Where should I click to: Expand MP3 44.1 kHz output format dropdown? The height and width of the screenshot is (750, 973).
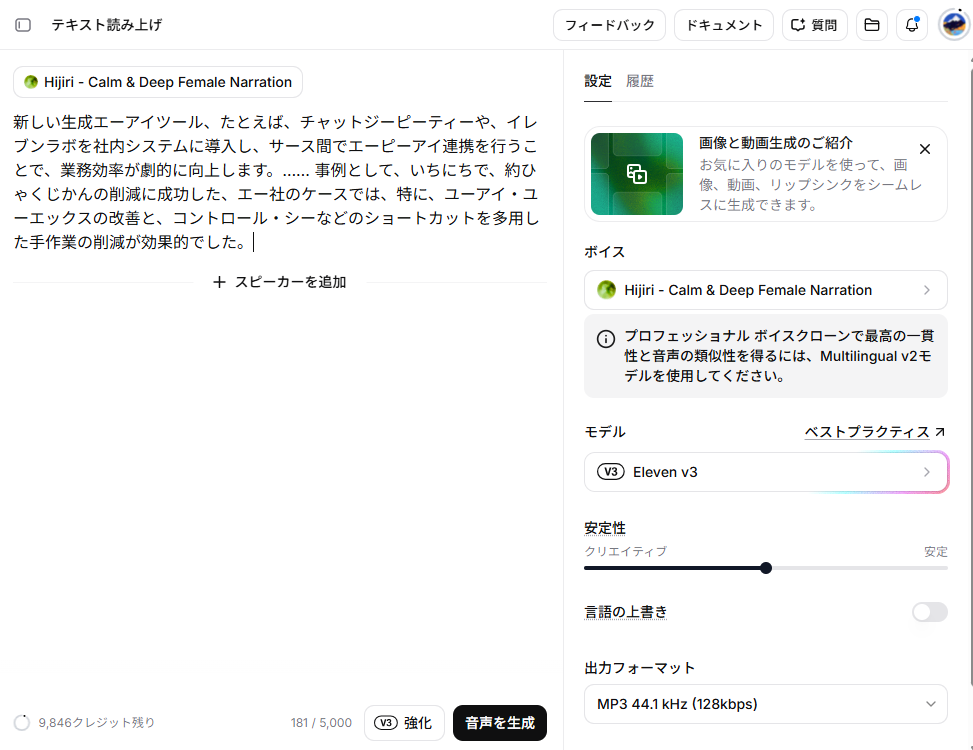coord(765,704)
